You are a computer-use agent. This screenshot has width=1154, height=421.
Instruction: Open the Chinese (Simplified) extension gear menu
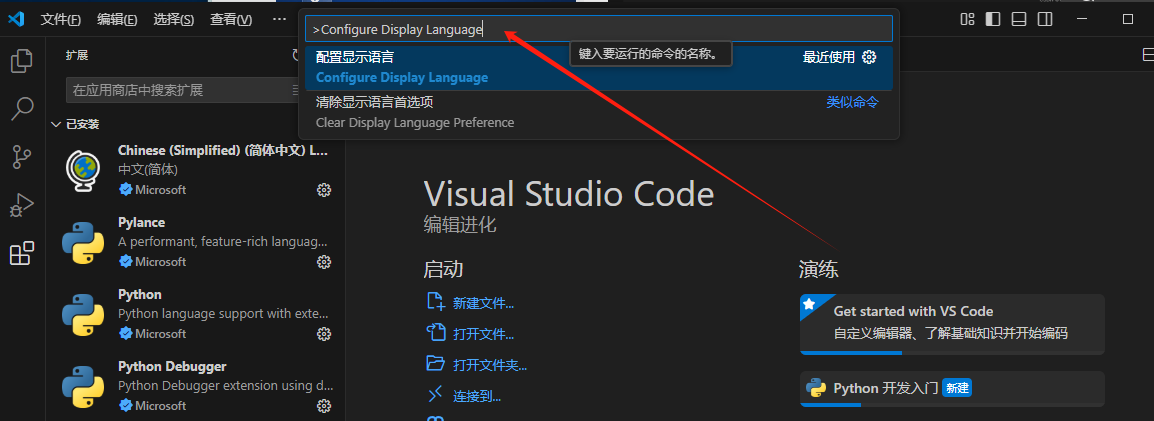click(323, 190)
